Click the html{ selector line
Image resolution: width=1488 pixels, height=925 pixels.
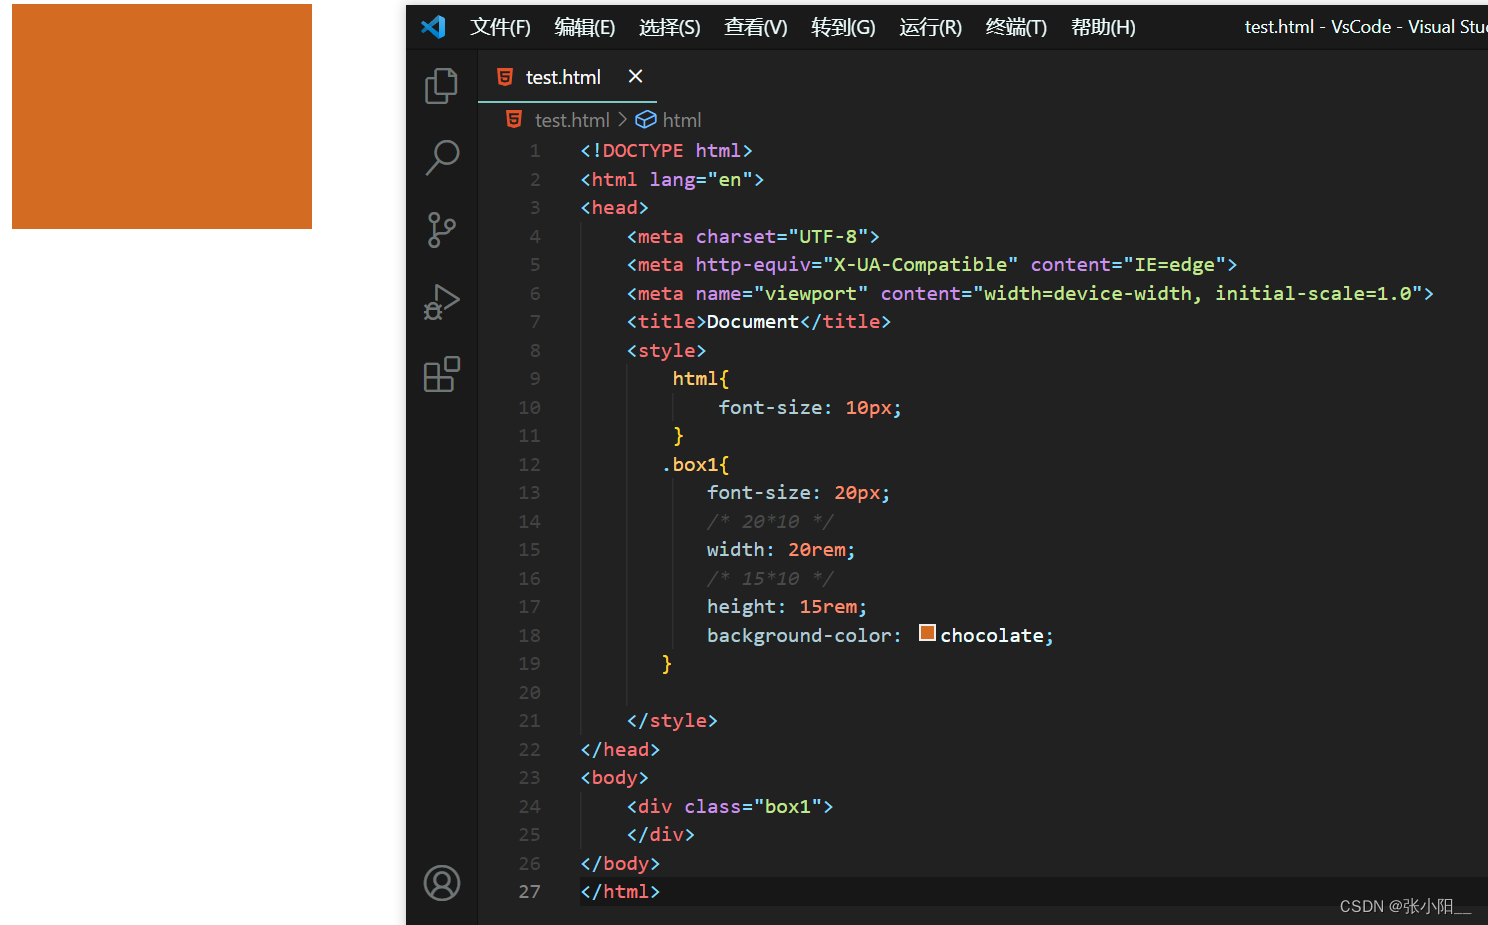pyautogui.click(x=701, y=378)
